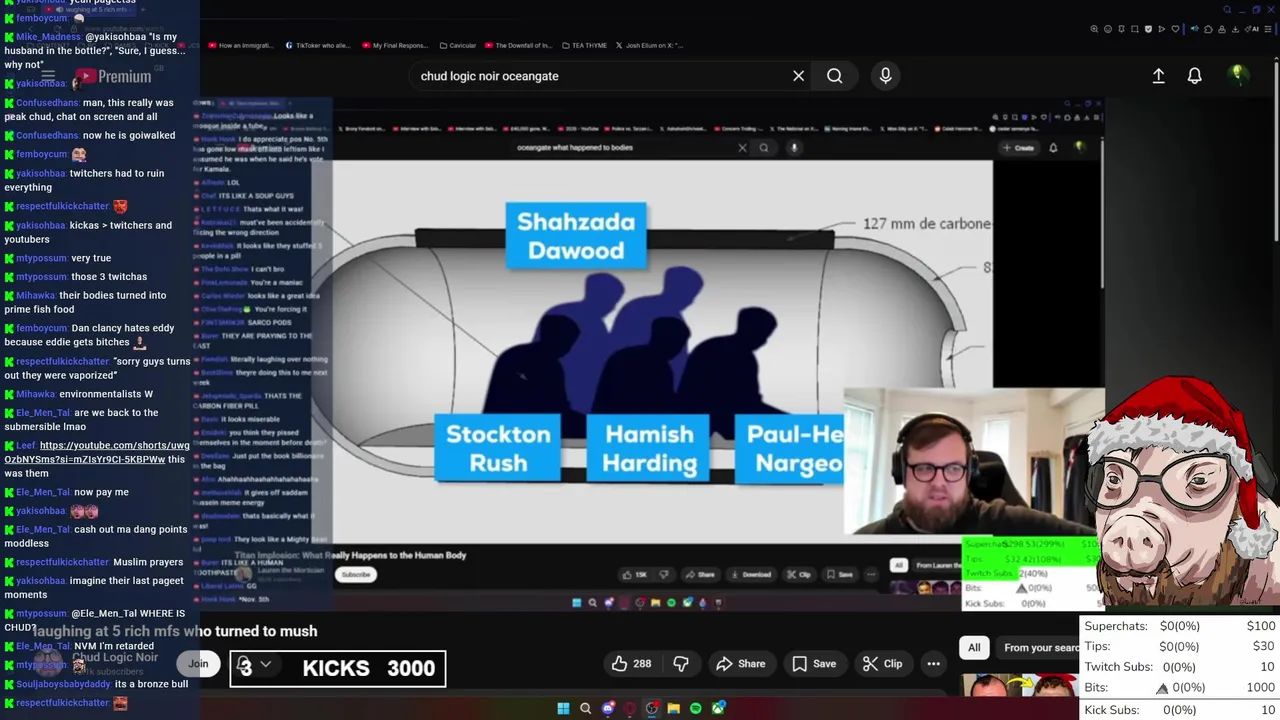Image resolution: width=1280 pixels, height=720 pixels.
Task: Click the magnifier search button
Action: (x=834, y=76)
